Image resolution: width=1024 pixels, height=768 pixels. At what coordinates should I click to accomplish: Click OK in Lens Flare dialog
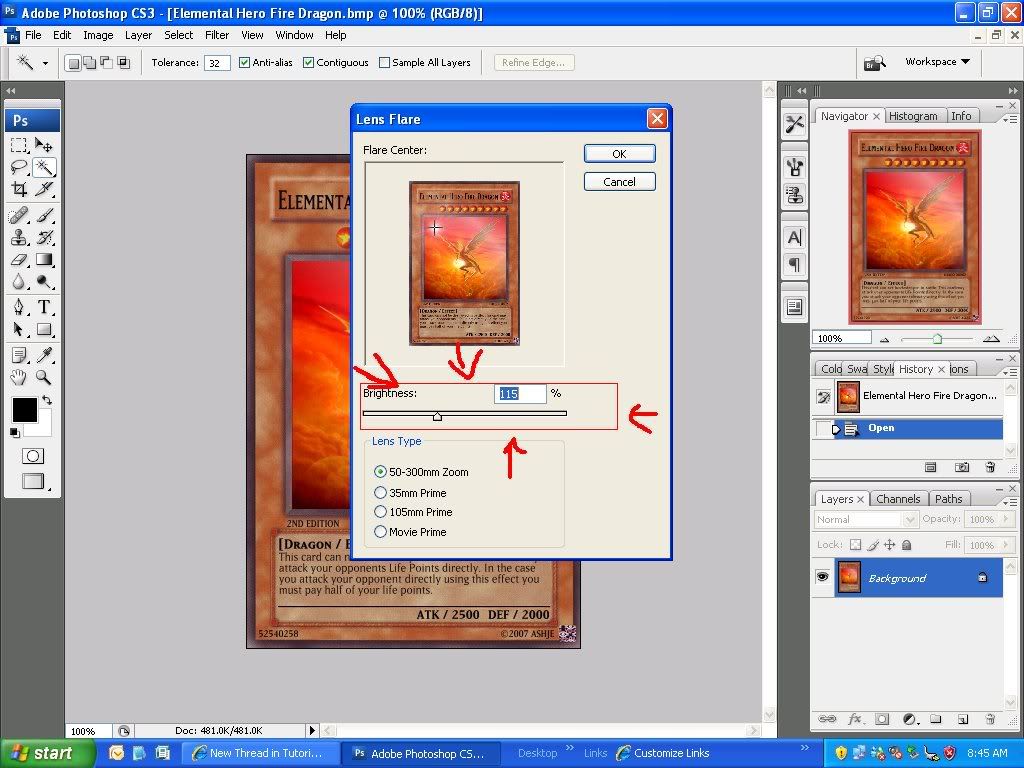click(x=619, y=154)
